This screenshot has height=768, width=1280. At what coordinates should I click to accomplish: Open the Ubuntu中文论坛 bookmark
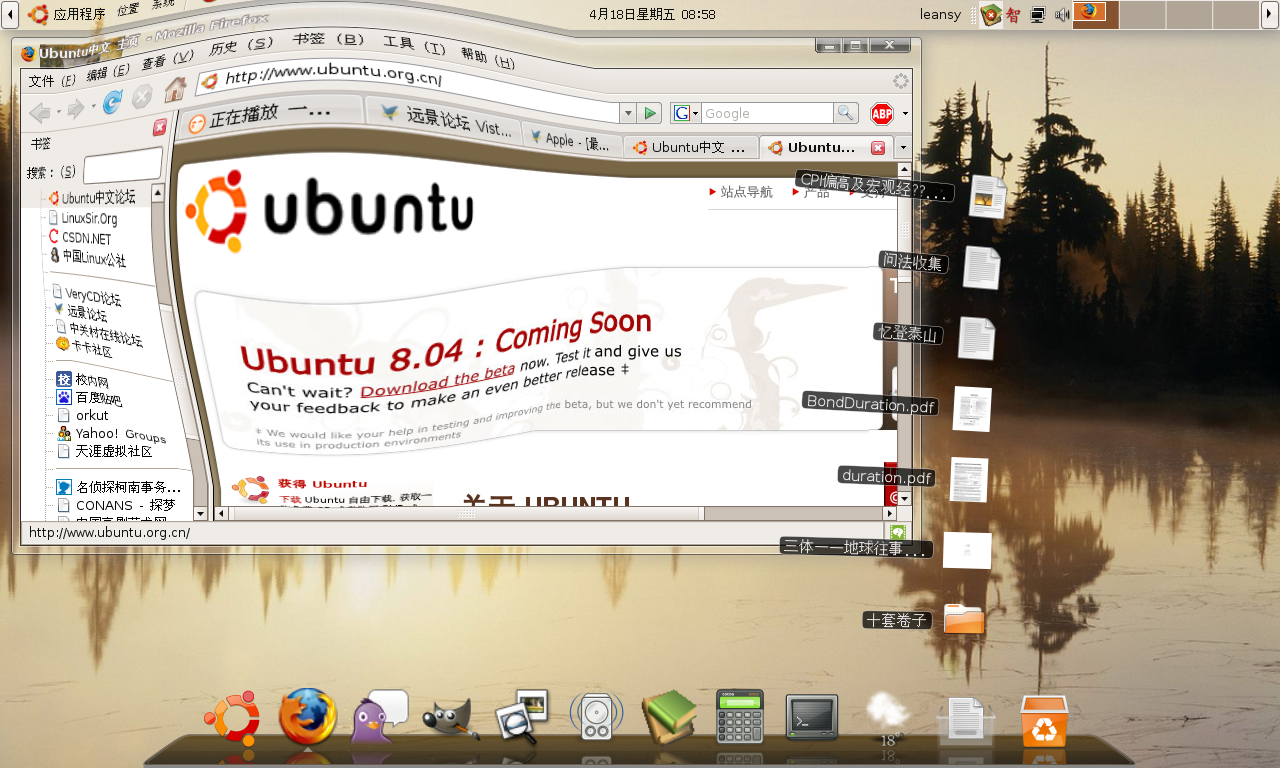91,198
